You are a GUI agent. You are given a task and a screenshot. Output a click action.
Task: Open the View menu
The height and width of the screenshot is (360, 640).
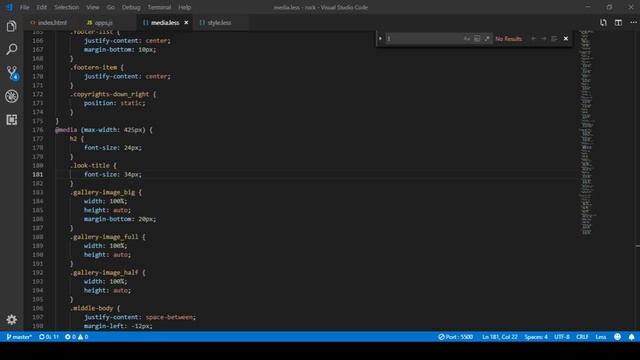pos(93,7)
